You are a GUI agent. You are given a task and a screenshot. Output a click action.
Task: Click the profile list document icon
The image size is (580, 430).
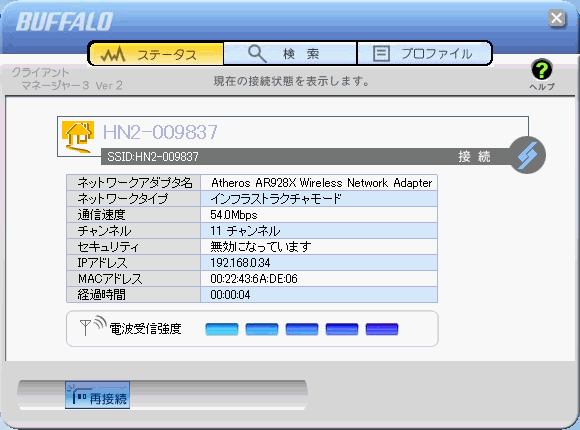tap(381, 54)
